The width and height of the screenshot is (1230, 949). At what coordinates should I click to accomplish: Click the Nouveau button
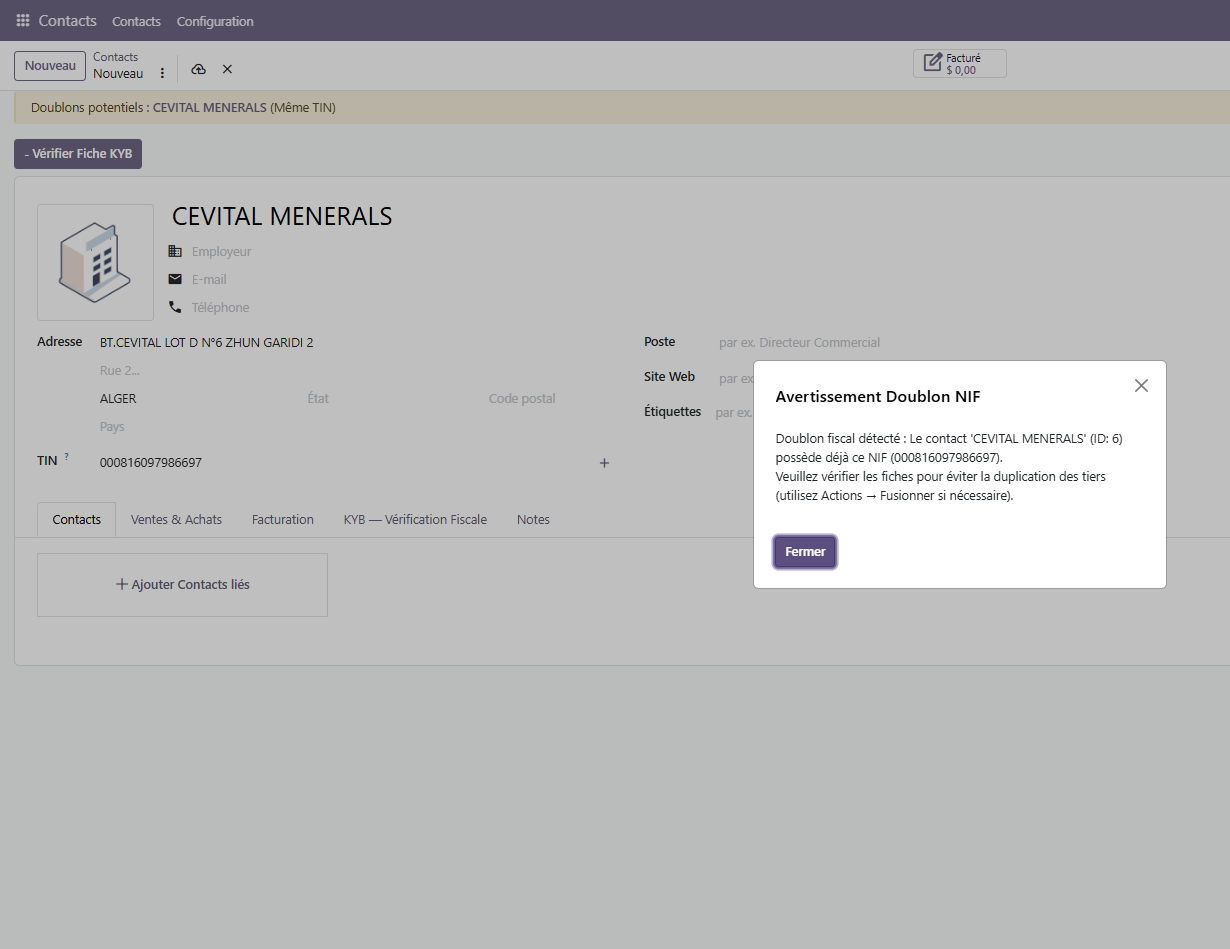point(50,66)
